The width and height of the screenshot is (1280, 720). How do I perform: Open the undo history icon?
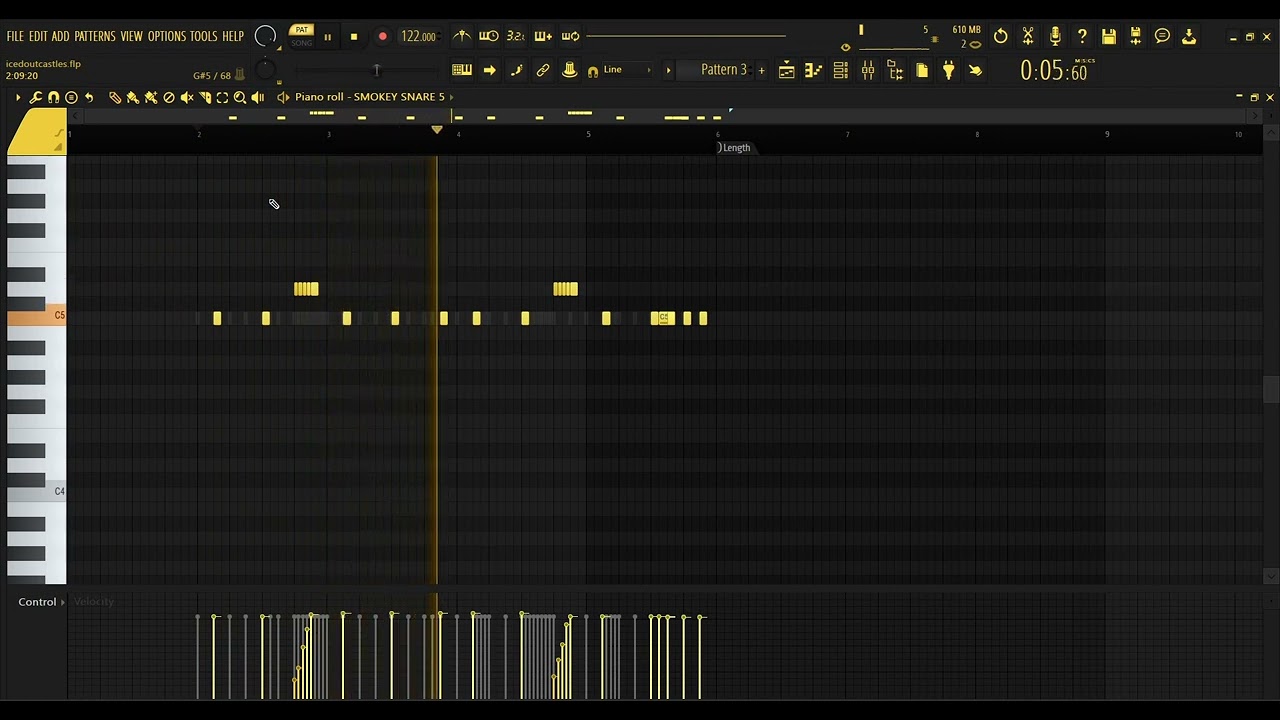pos(1001,36)
